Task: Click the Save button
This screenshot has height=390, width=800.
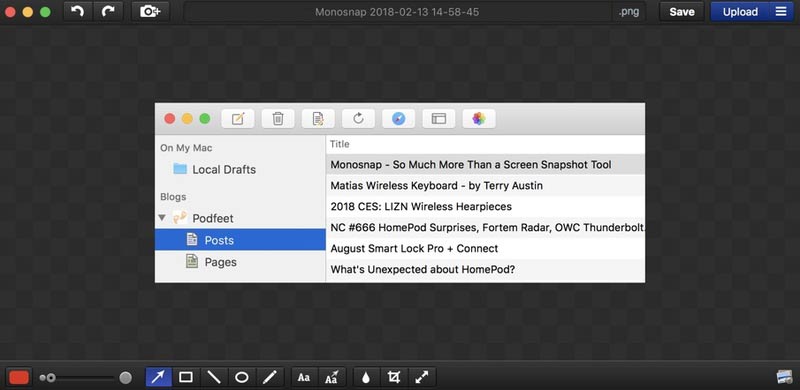Action: click(682, 11)
